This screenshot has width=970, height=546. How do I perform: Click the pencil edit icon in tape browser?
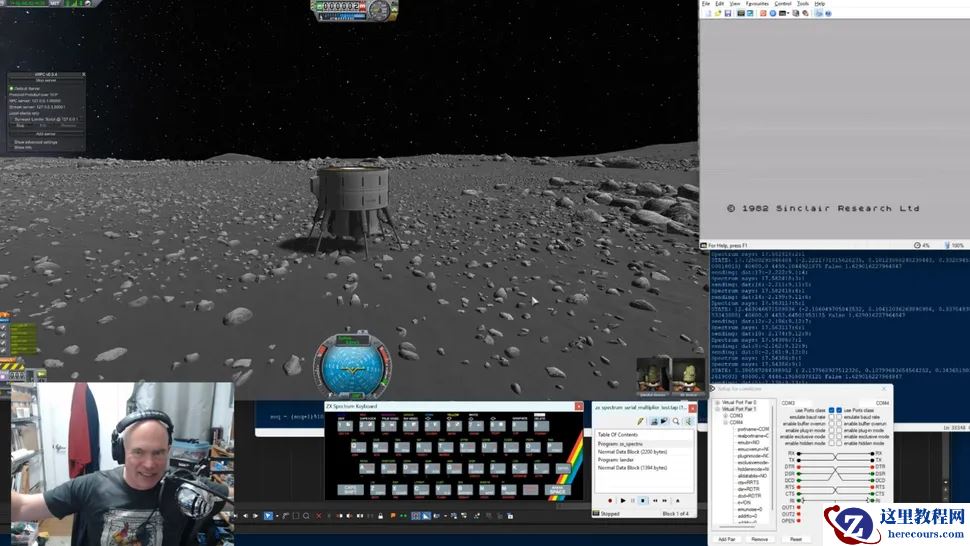(640, 421)
